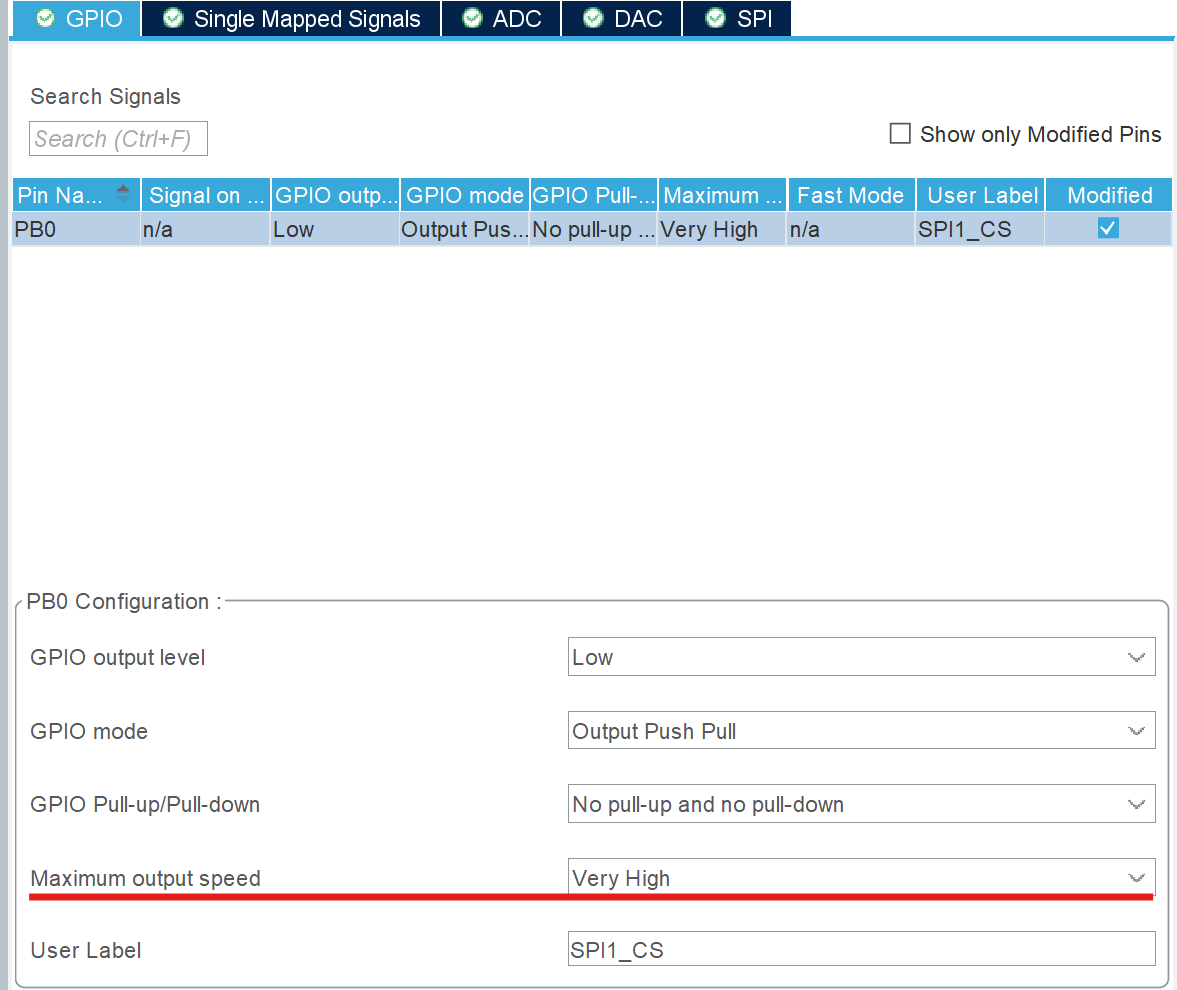Toggle the Modified checkbox for PB0
This screenshot has width=1177, height=990.
[x=1108, y=228]
